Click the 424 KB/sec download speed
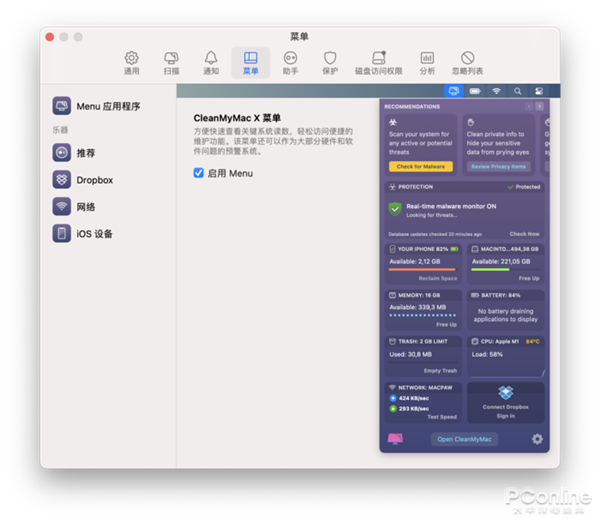The height and width of the screenshot is (521, 600). pos(414,398)
